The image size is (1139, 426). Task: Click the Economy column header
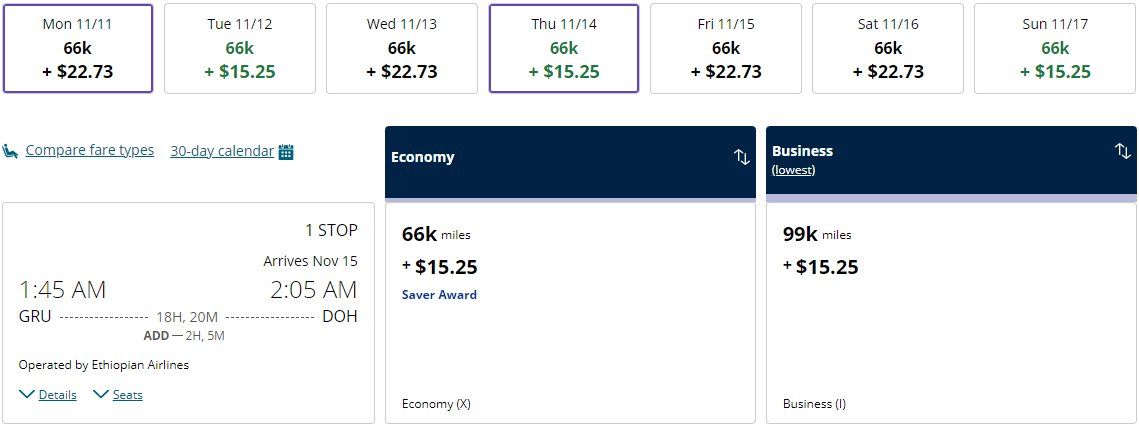click(x=570, y=161)
